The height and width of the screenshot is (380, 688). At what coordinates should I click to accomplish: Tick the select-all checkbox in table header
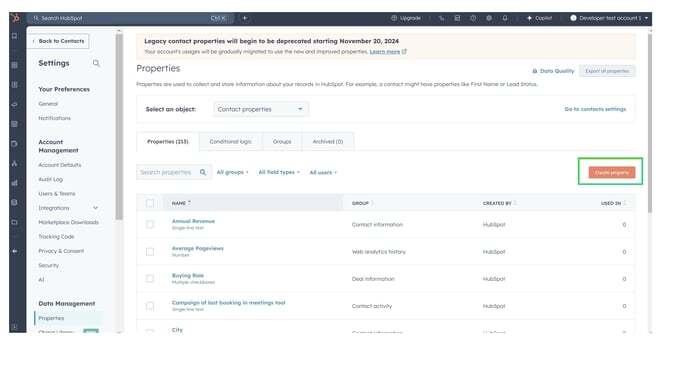(150, 203)
